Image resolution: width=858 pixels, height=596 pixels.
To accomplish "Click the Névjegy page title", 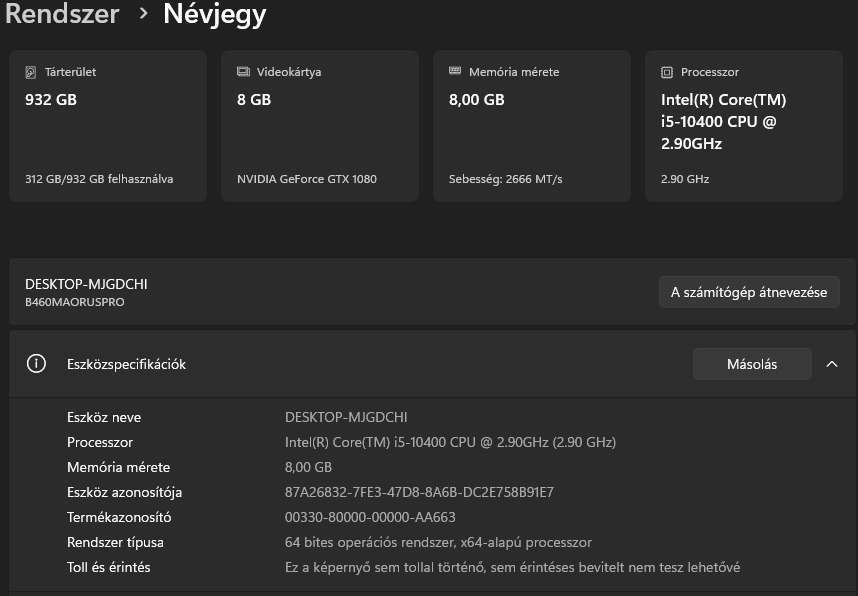I will 214,14.
